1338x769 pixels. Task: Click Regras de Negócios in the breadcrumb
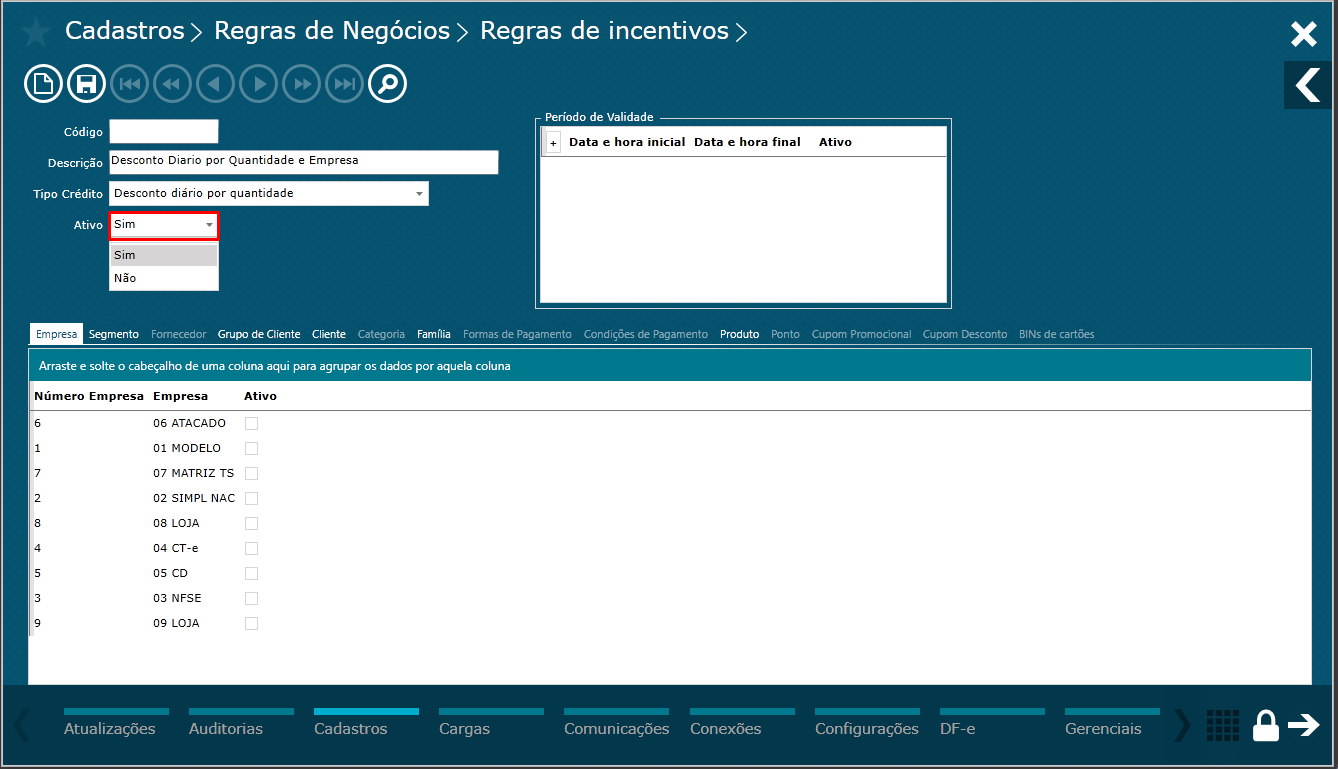(332, 31)
